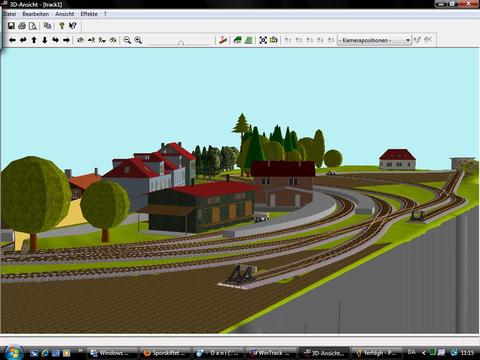Click the Zoom out magnifier icon

[x=127, y=40]
